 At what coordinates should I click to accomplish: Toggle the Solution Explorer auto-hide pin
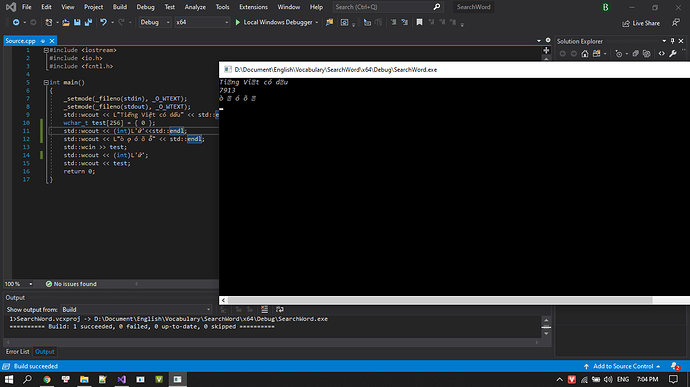672,41
